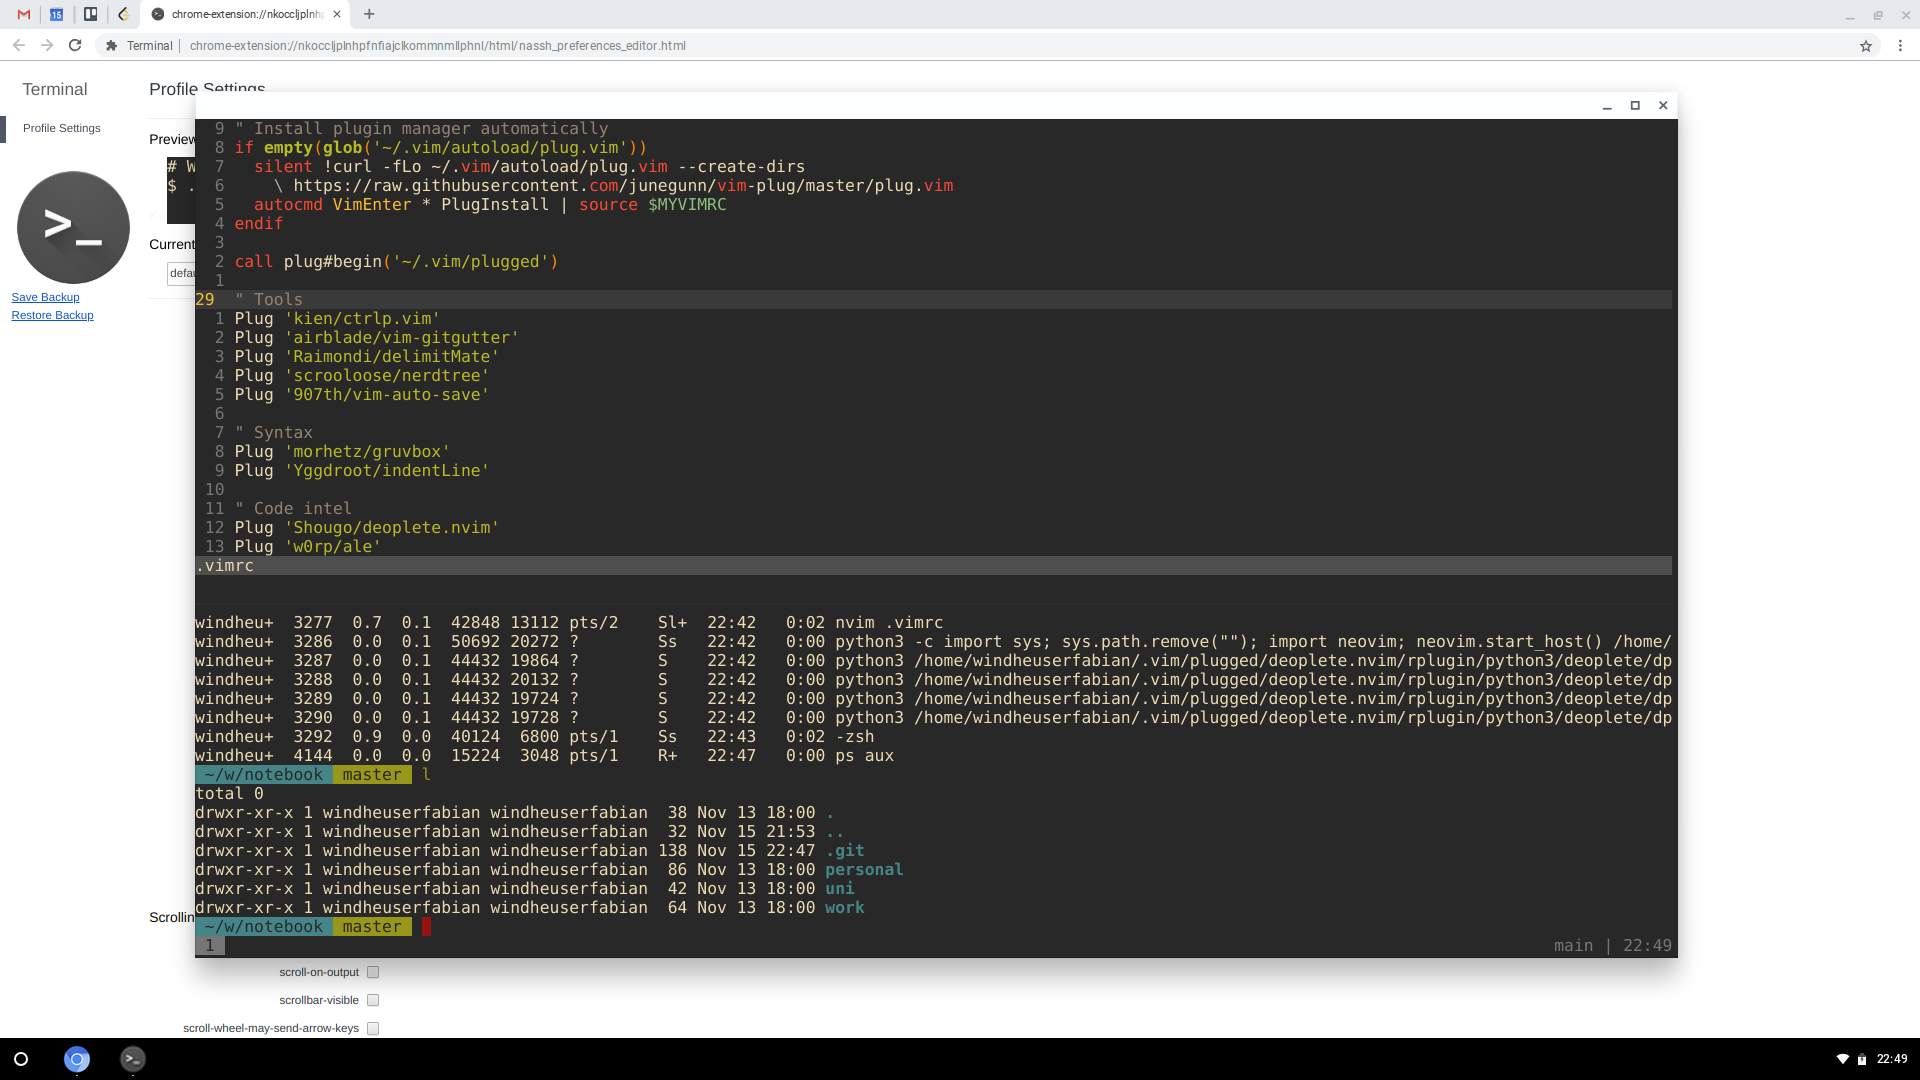Open the pinned Gmail tab
Viewport: 1920px width, 1080px height.
[24, 14]
